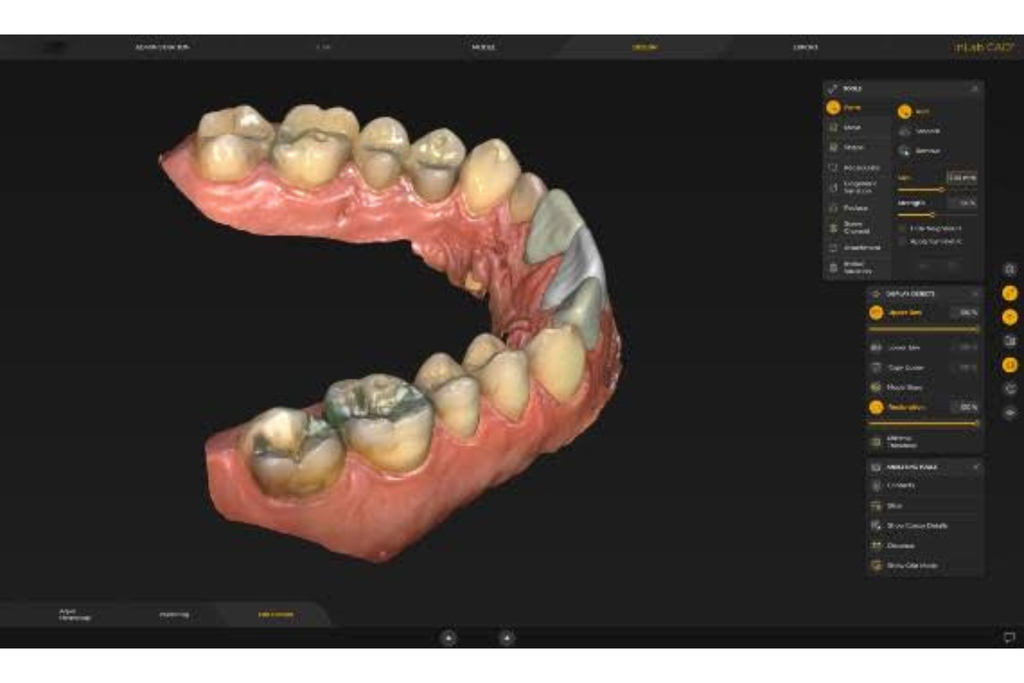Viewport: 1024px width, 683px height.
Task: Switch to the Design phase
Action: coord(645,47)
